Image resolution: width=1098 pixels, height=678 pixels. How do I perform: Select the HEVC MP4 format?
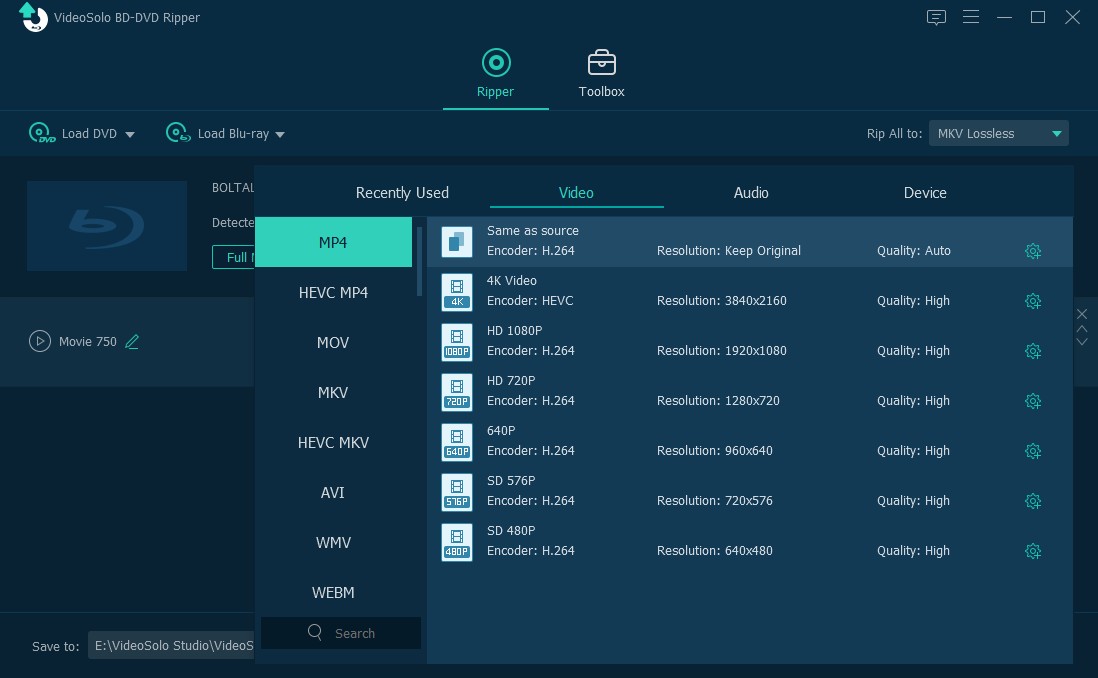click(332, 292)
